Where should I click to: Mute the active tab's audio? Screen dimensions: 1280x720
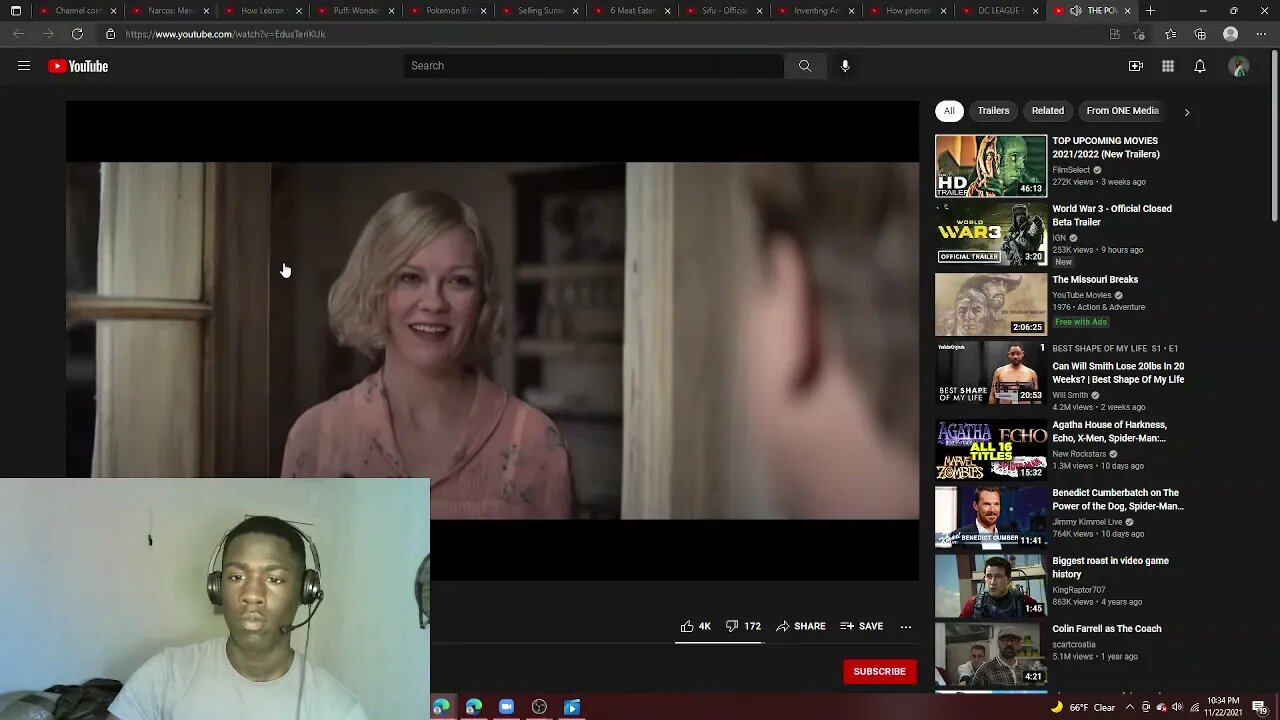pyautogui.click(x=1076, y=11)
